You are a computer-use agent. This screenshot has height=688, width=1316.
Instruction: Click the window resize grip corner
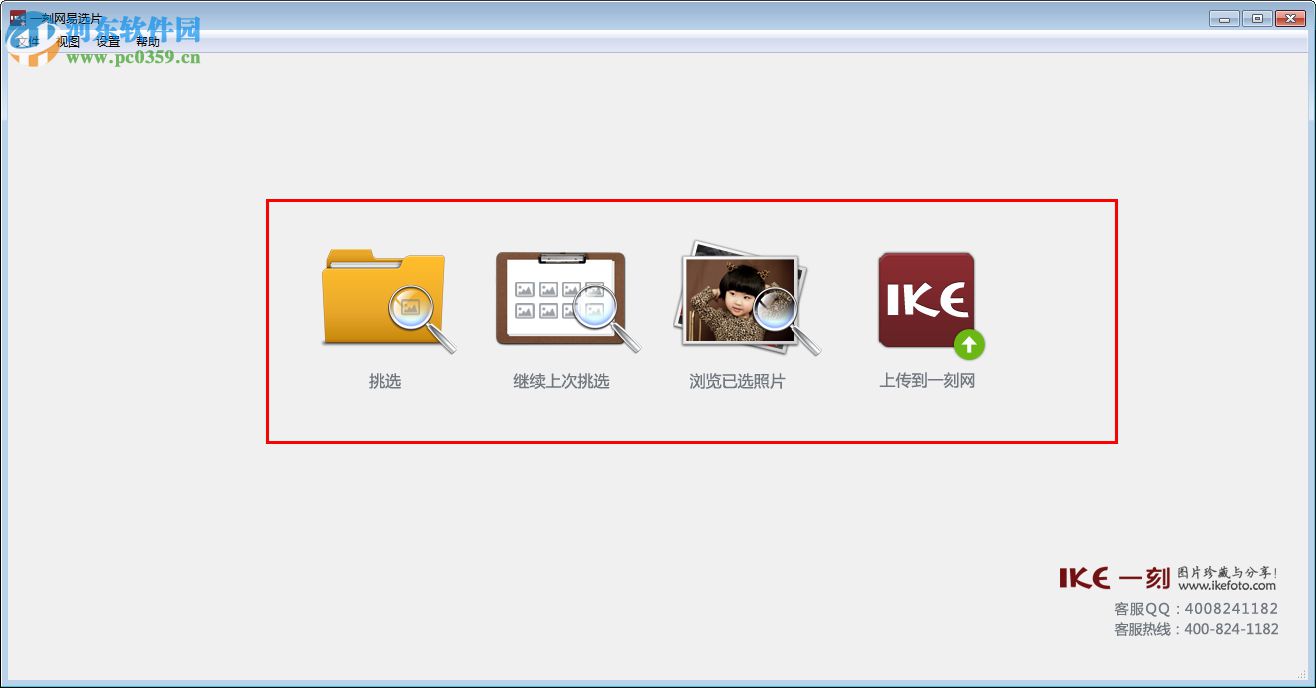point(1302,674)
